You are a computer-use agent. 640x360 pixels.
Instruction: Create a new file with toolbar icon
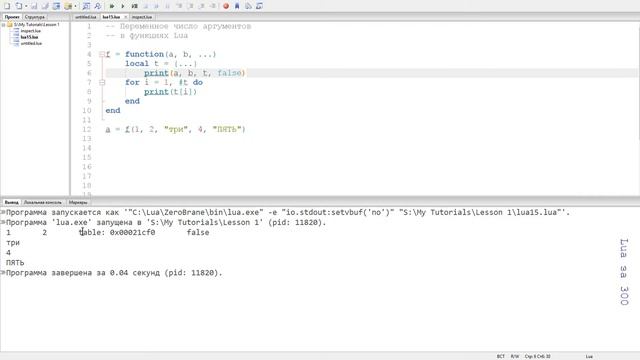7,6
